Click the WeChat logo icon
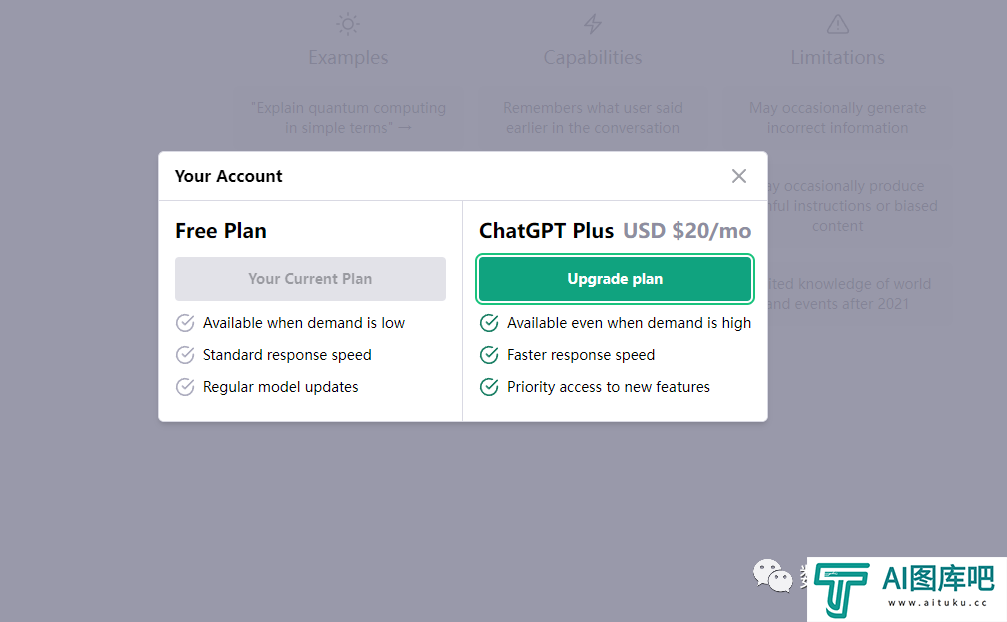 (773, 576)
